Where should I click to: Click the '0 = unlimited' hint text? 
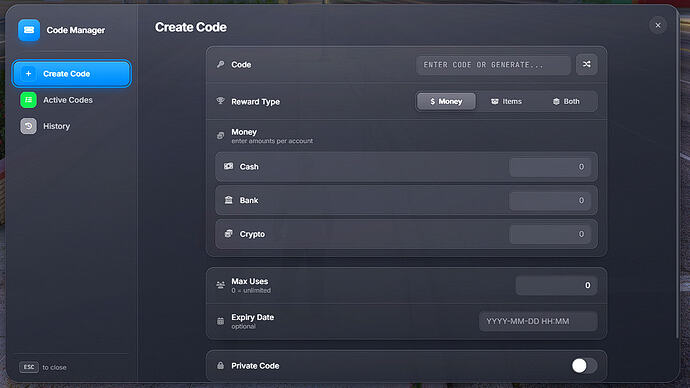pyautogui.click(x=251, y=291)
